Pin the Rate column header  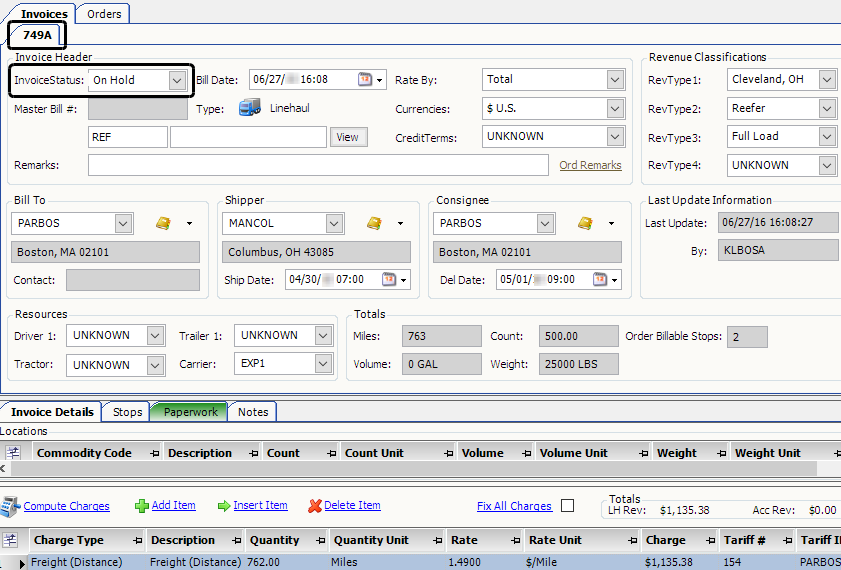pos(515,541)
